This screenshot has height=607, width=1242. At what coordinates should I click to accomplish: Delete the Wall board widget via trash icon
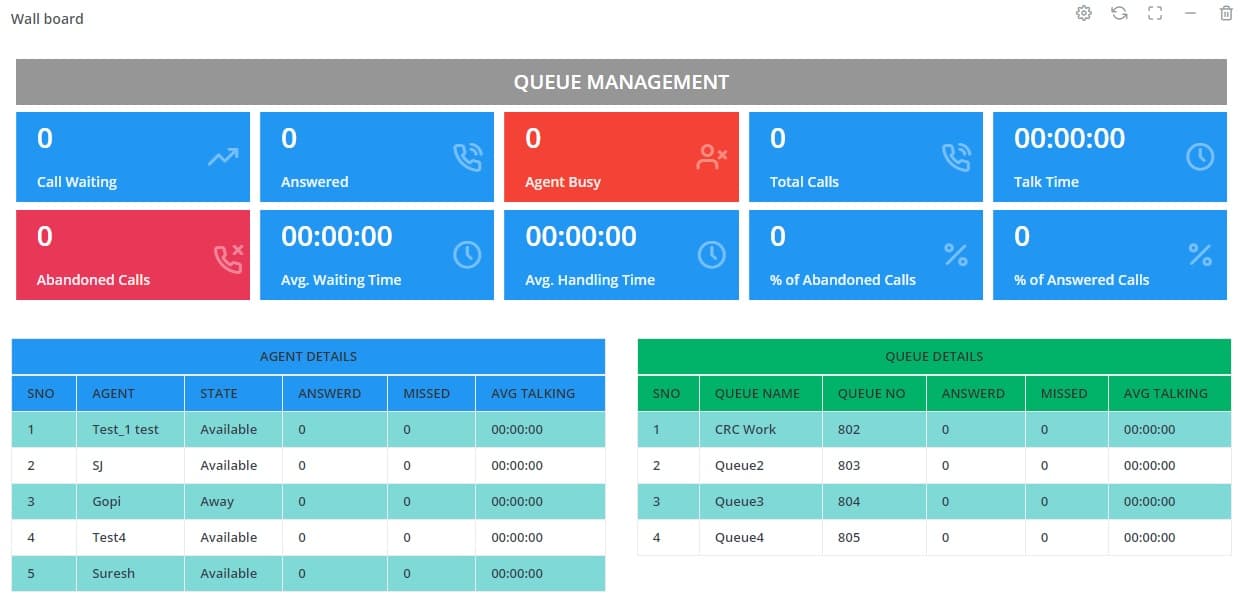[x=1225, y=13]
